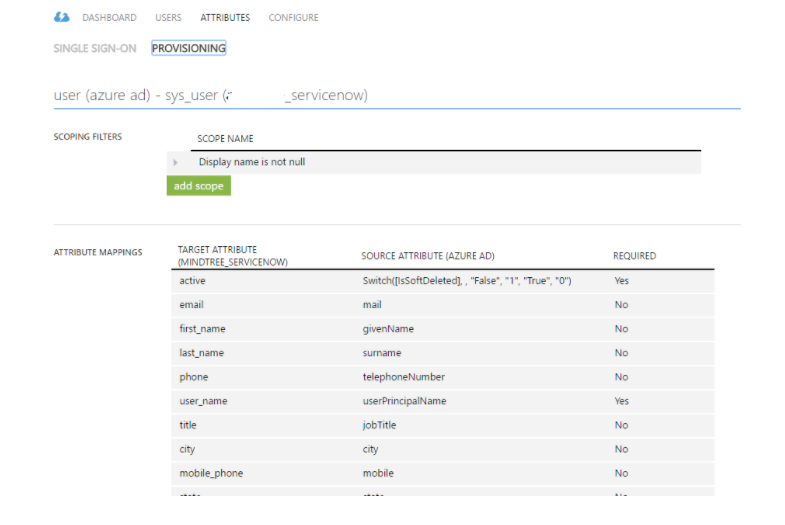Viewport: 785px width, 525px height.
Task: Open the Configure tab
Action: [x=293, y=18]
